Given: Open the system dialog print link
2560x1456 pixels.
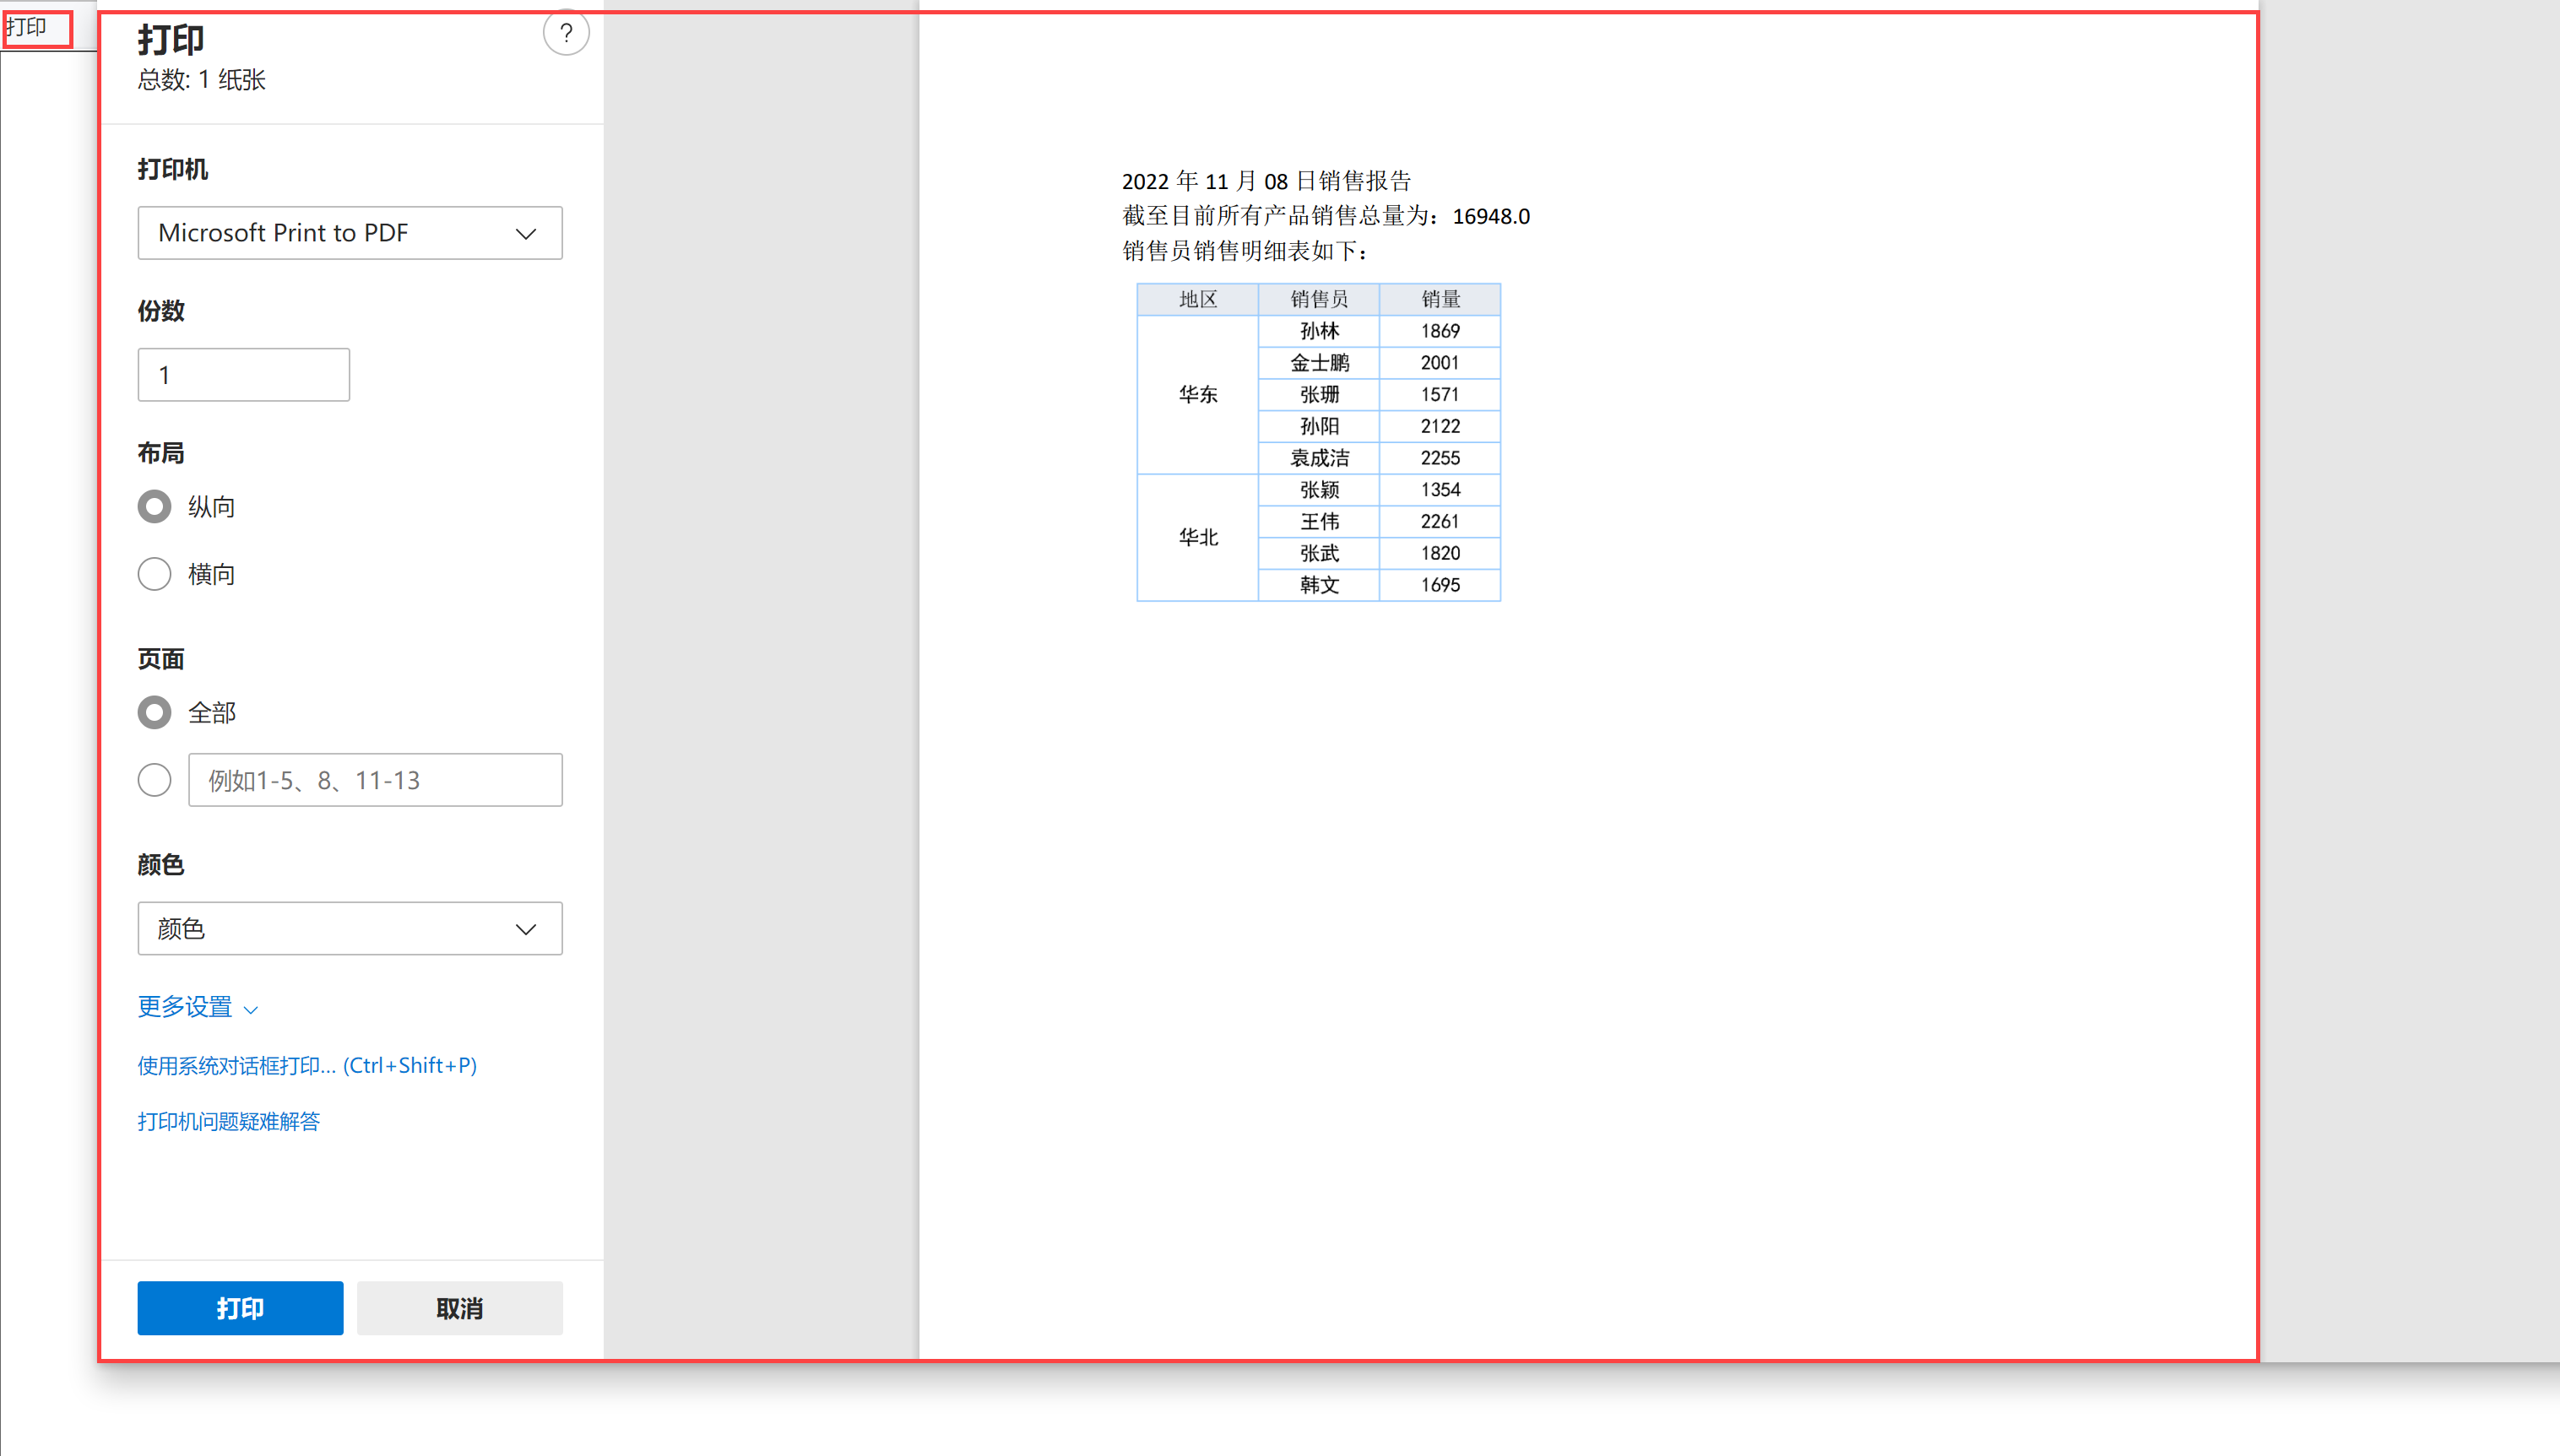Looking at the screenshot, I should tap(307, 1066).
